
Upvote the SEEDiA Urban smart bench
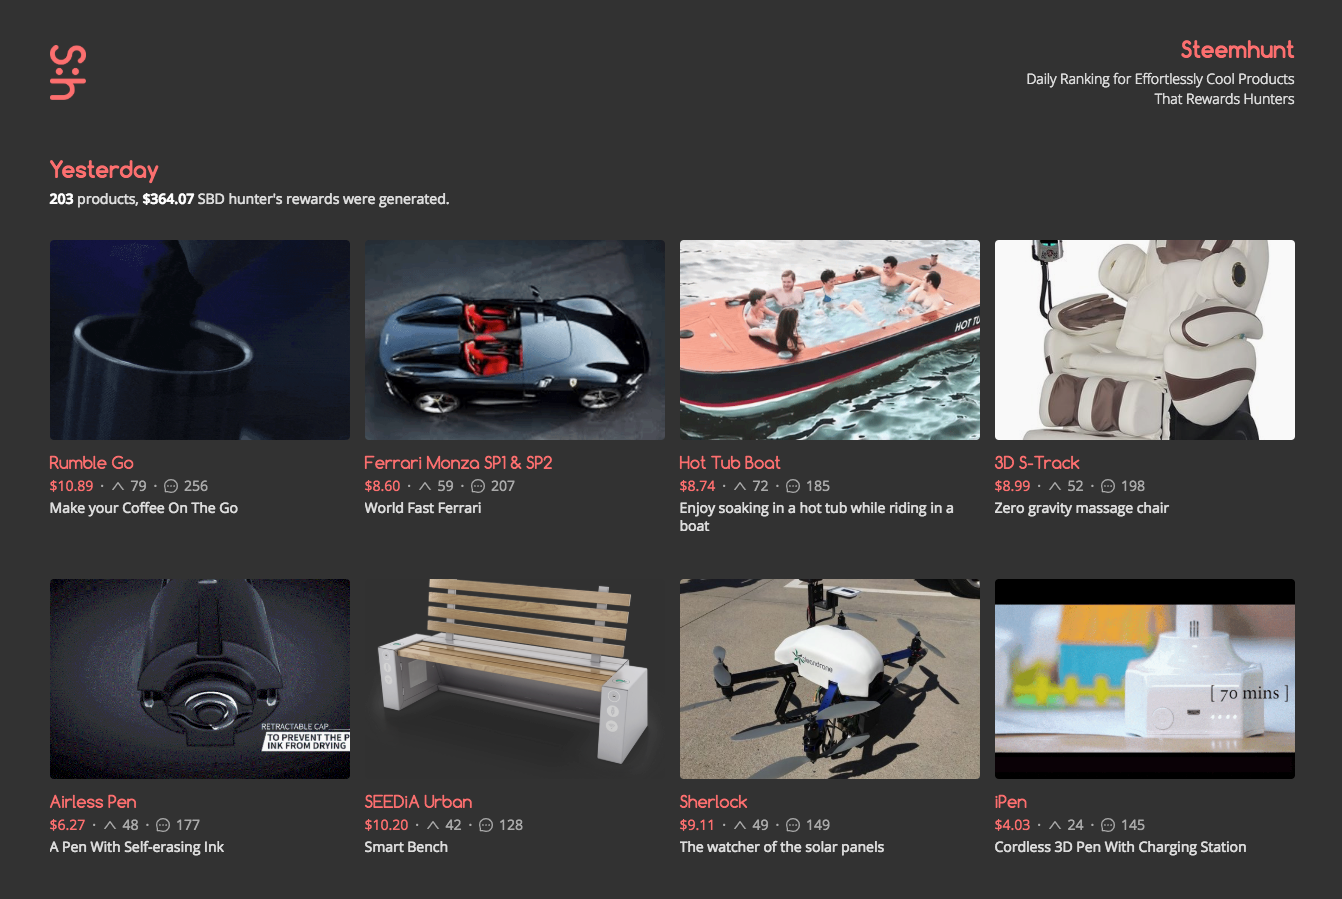tap(433, 825)
